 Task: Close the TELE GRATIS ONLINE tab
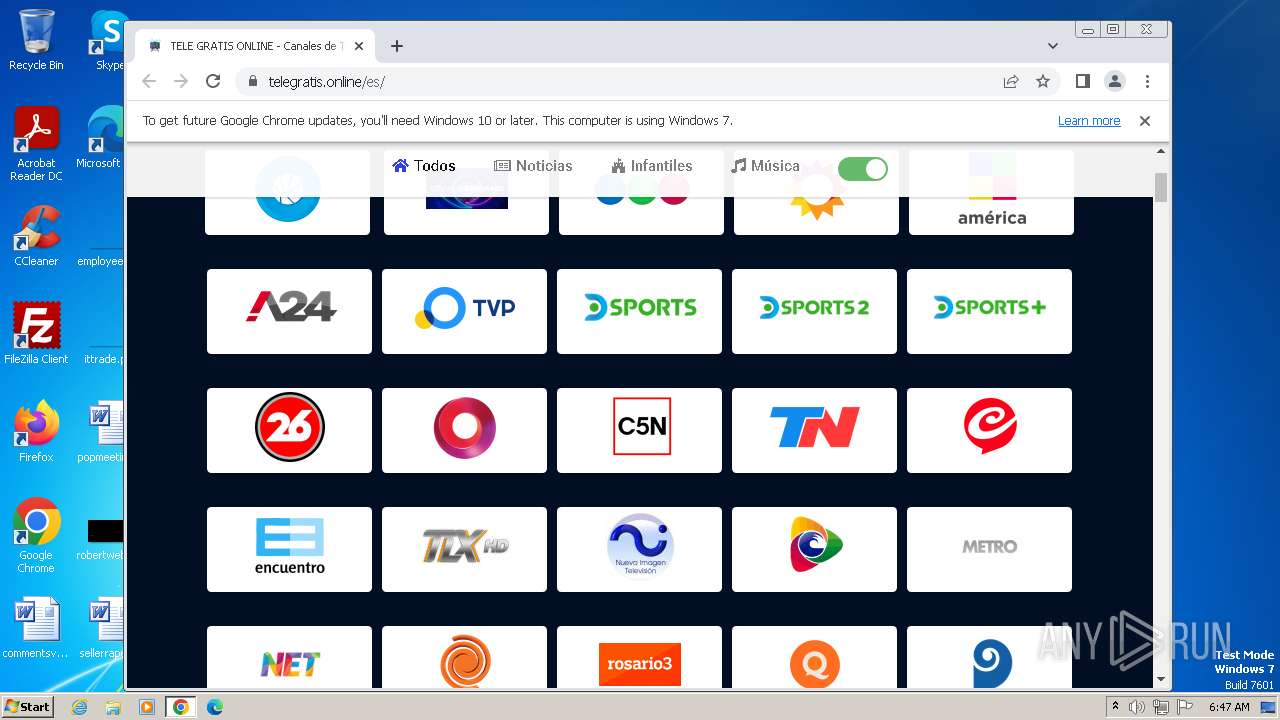[359, 46]
